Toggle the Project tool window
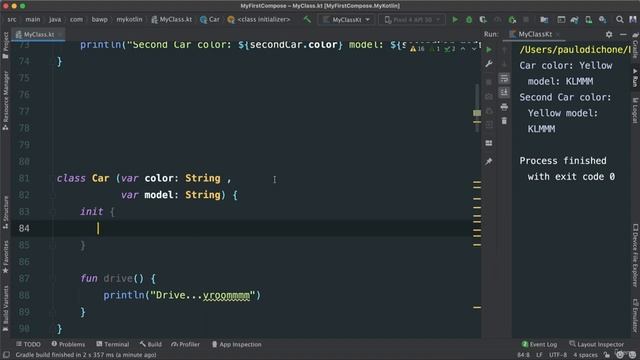 [x=5, y=45]
